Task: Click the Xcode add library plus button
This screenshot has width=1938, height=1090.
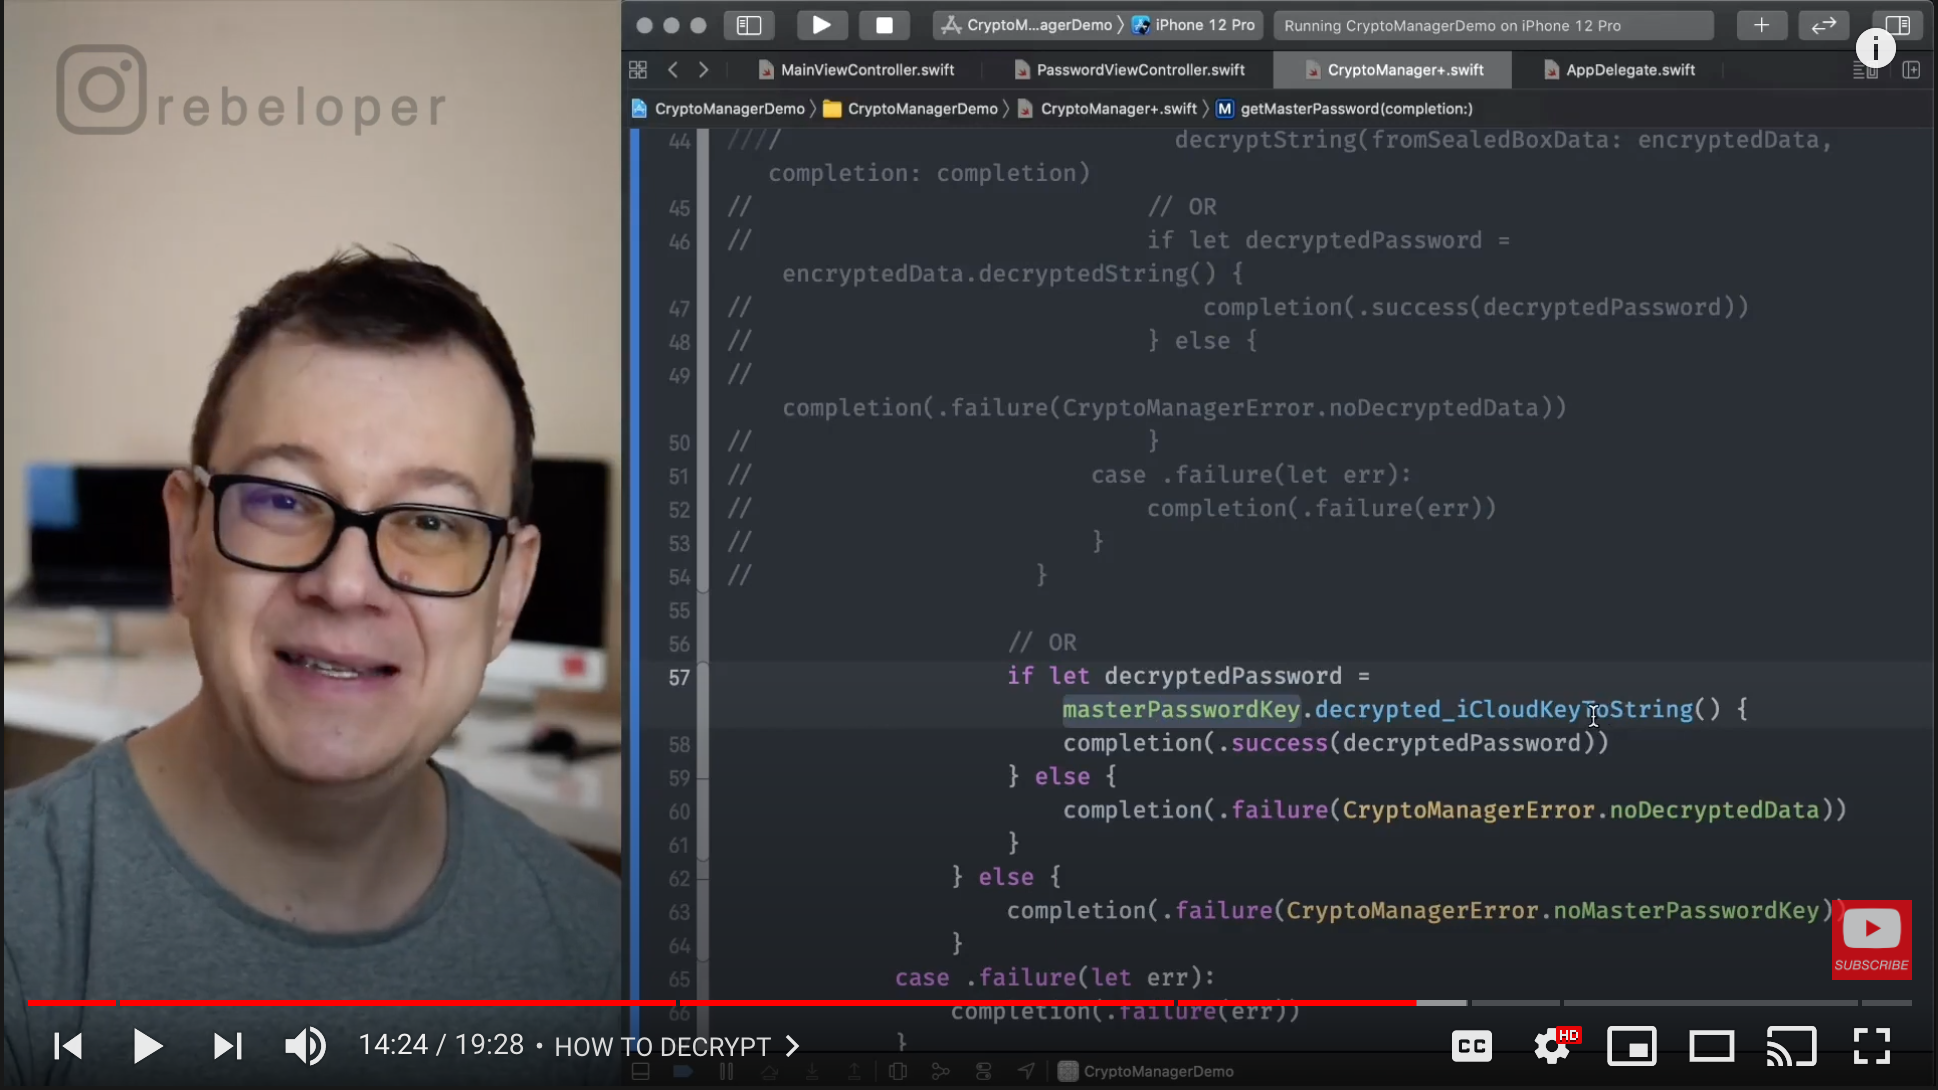Action: (1761, 25)
